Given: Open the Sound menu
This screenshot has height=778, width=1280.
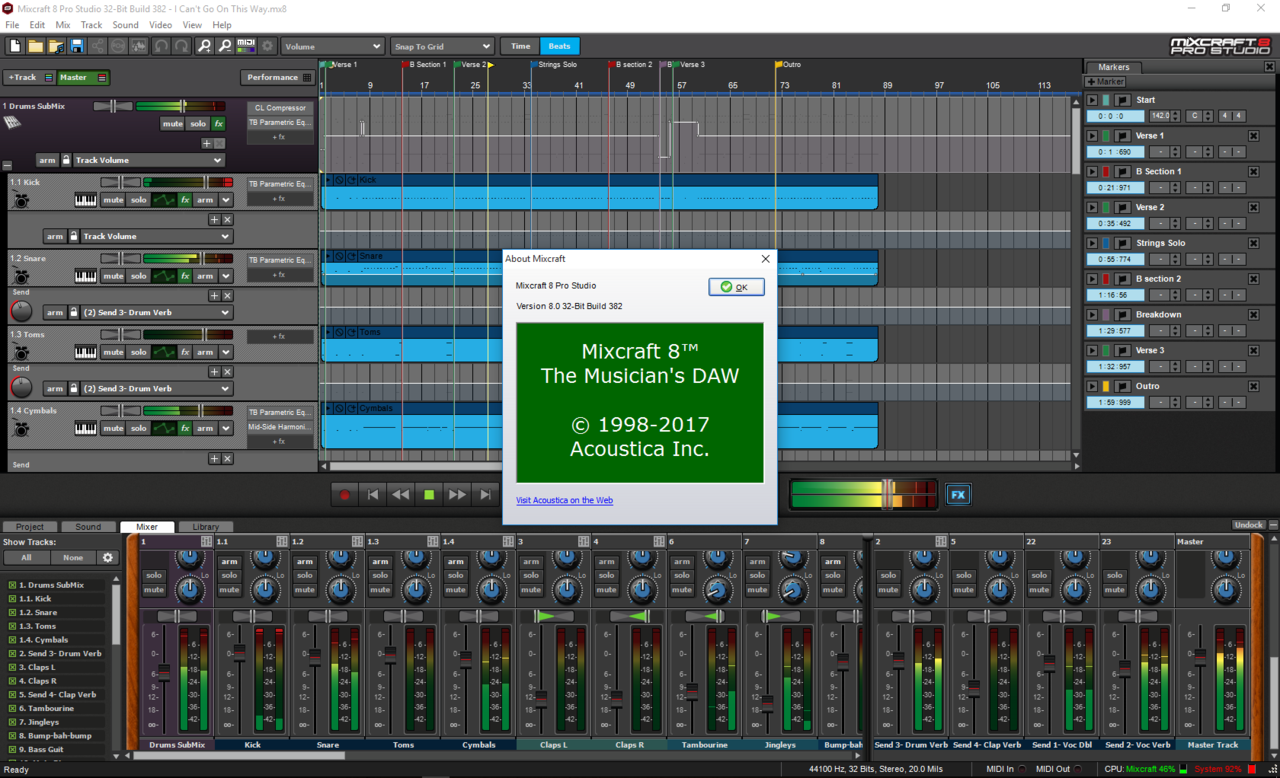Looking at the screenshot, I should (125, 25).
